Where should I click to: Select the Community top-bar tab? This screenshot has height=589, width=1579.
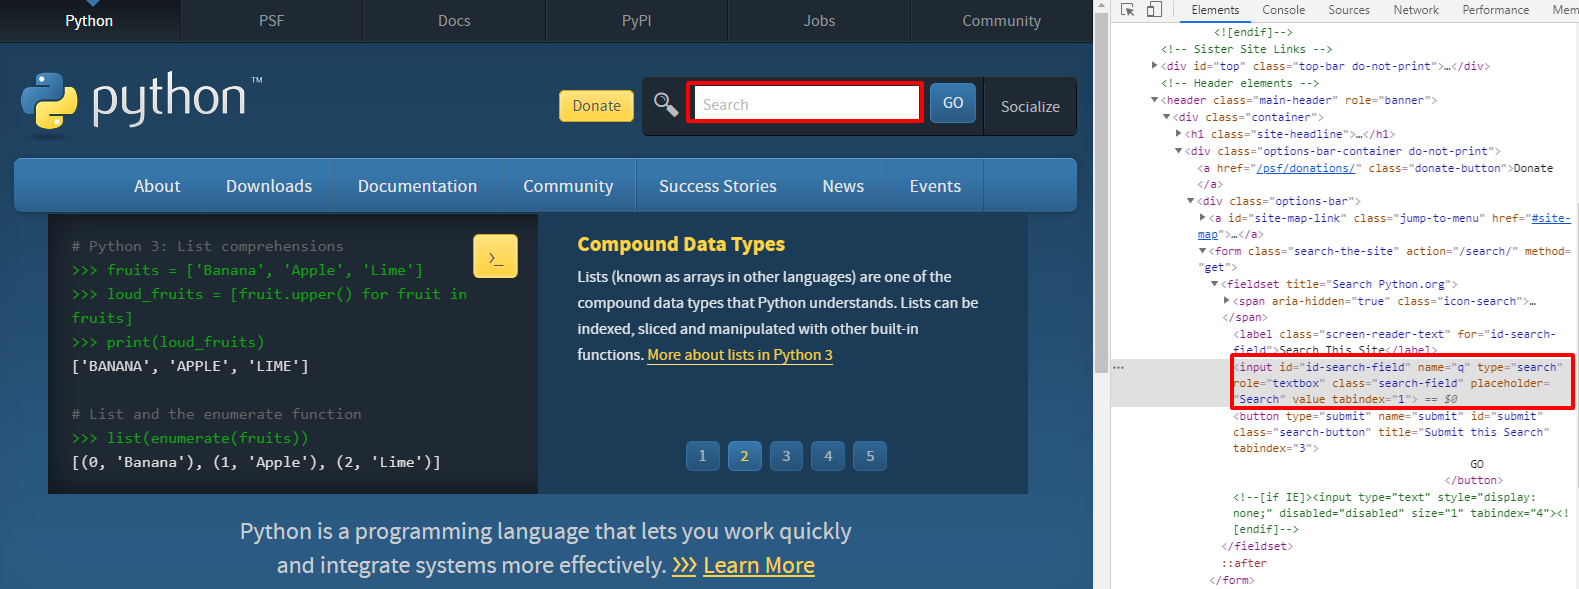point(1001,21)
